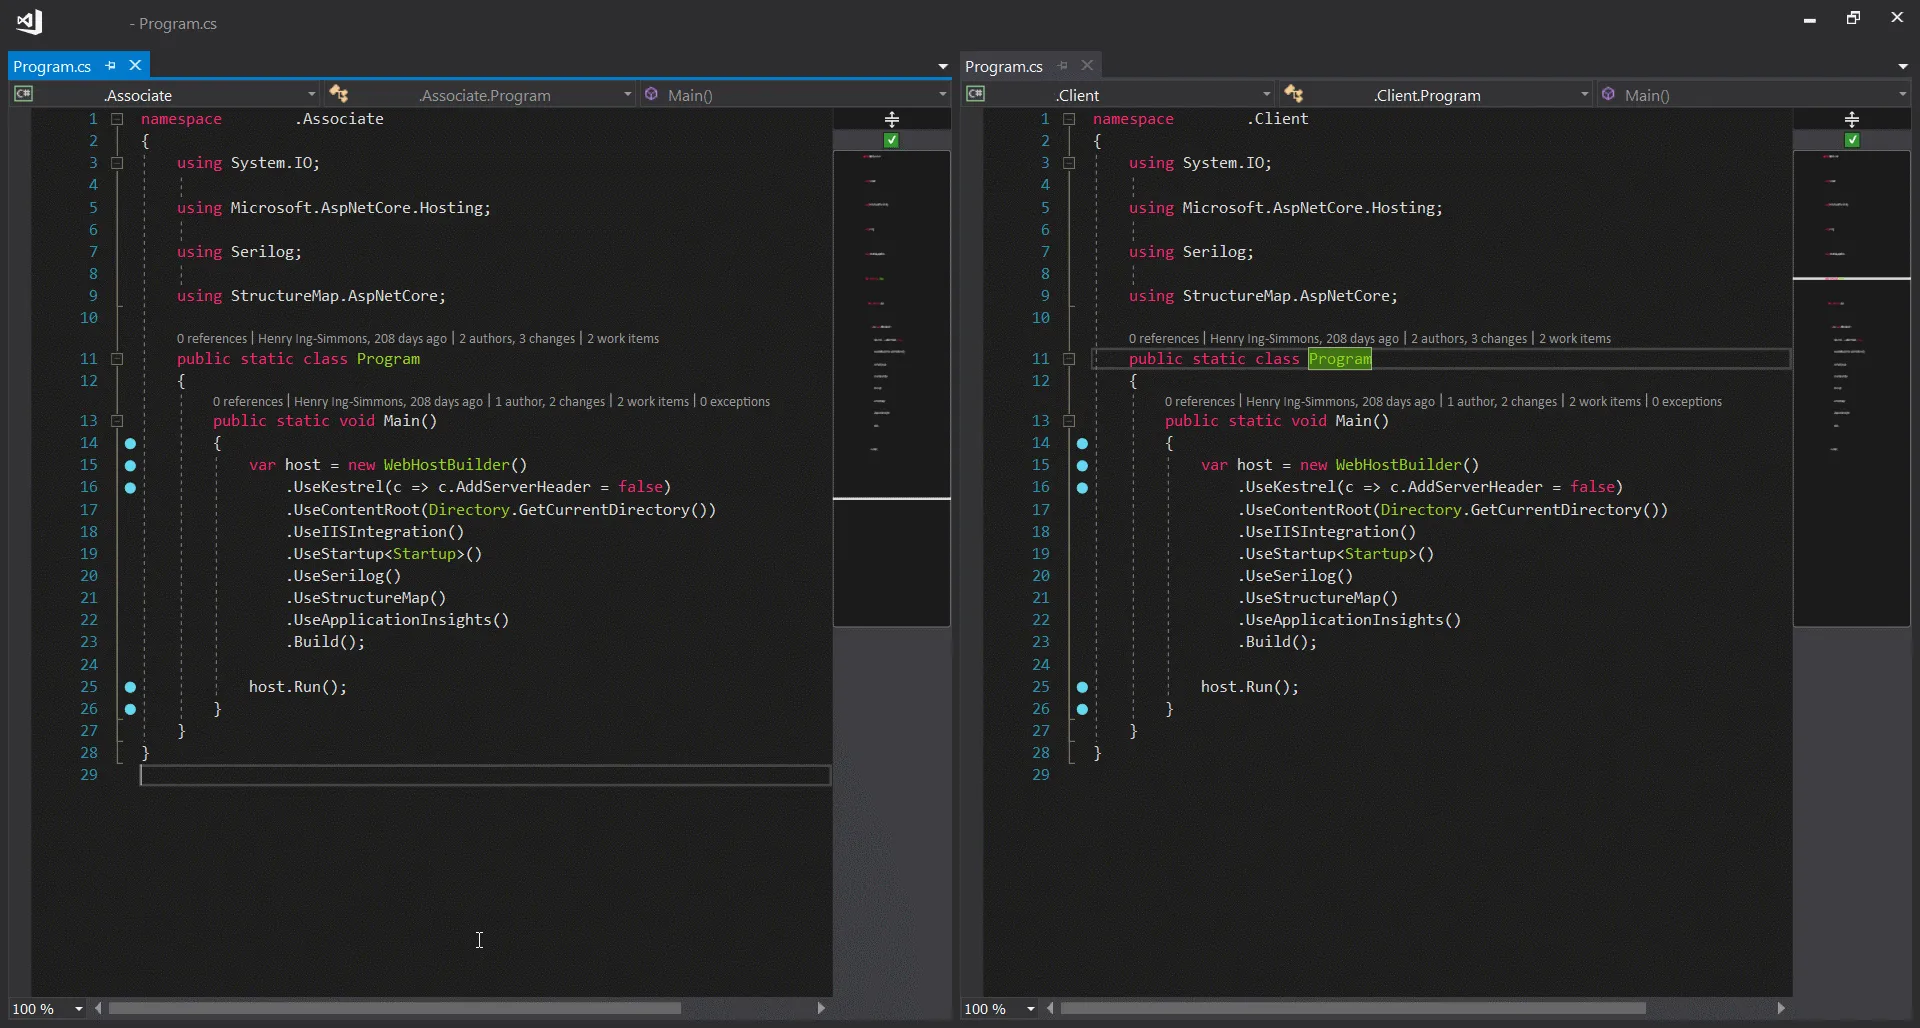Click the green checkmark status in the right pane

point(1851,141)
